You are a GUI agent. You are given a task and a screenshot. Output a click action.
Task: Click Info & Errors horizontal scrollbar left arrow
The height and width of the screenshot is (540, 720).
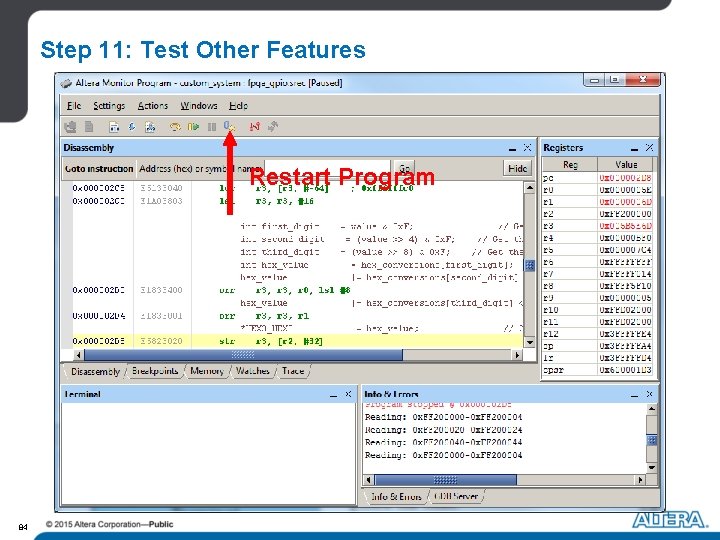368,480
